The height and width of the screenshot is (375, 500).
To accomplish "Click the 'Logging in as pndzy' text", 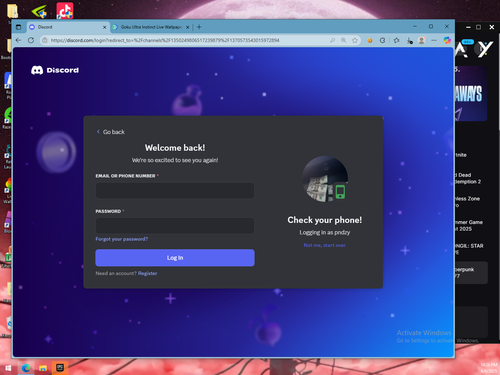I will click(x=325, y=232).
